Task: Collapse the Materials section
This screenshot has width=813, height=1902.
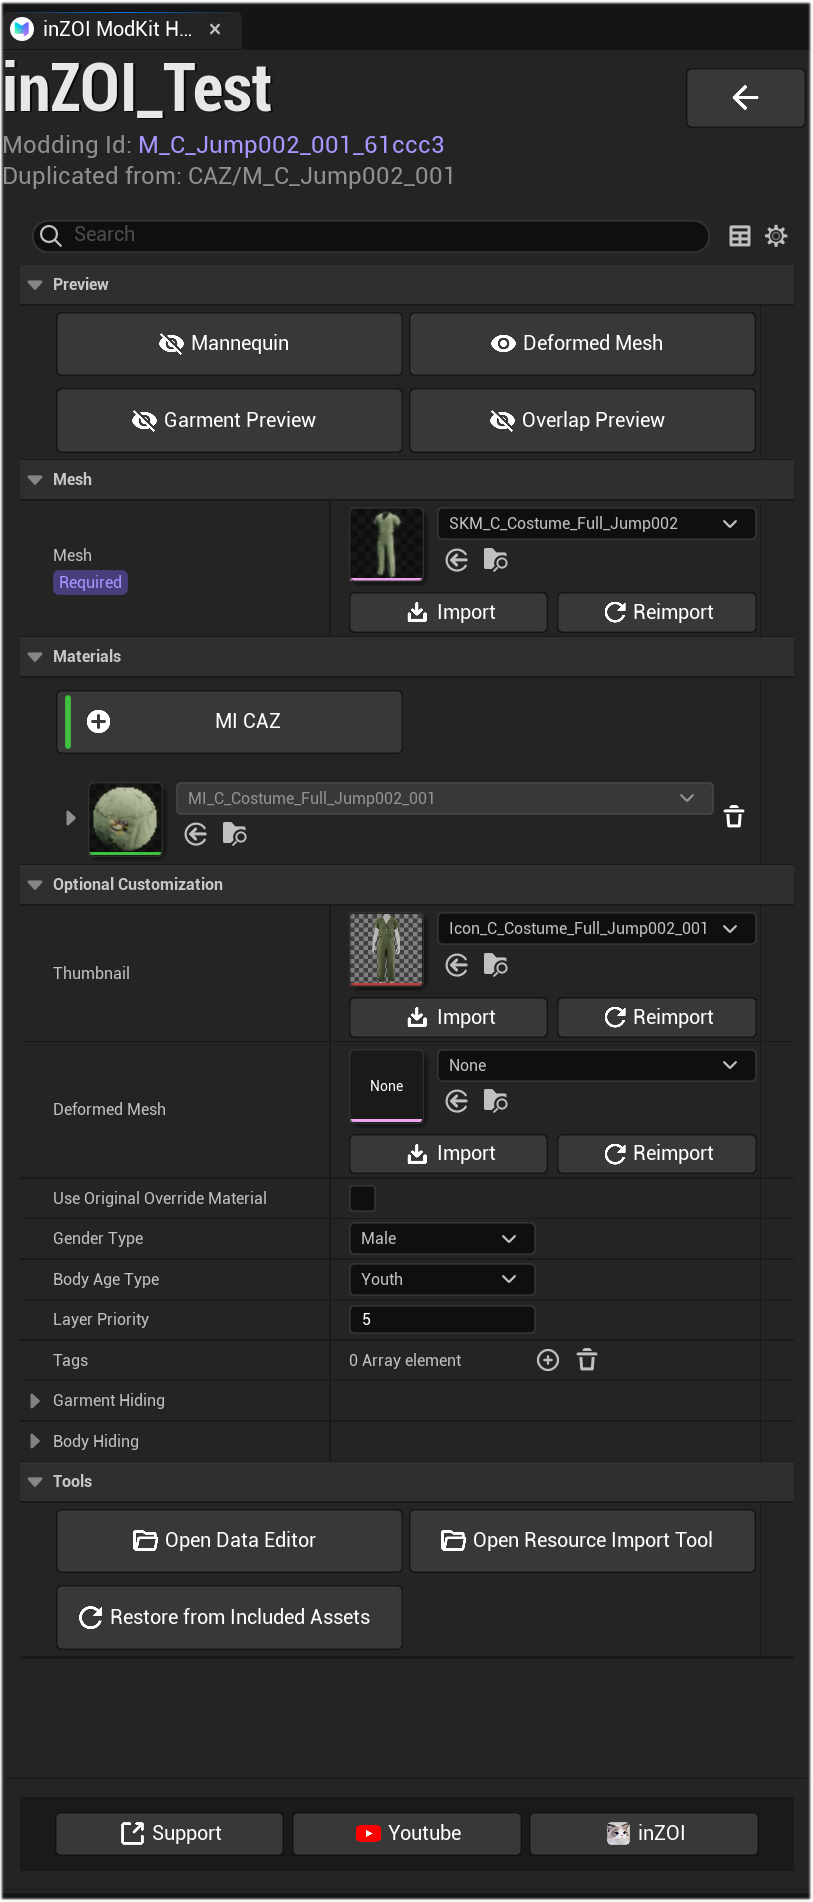Action: point(35,657)
